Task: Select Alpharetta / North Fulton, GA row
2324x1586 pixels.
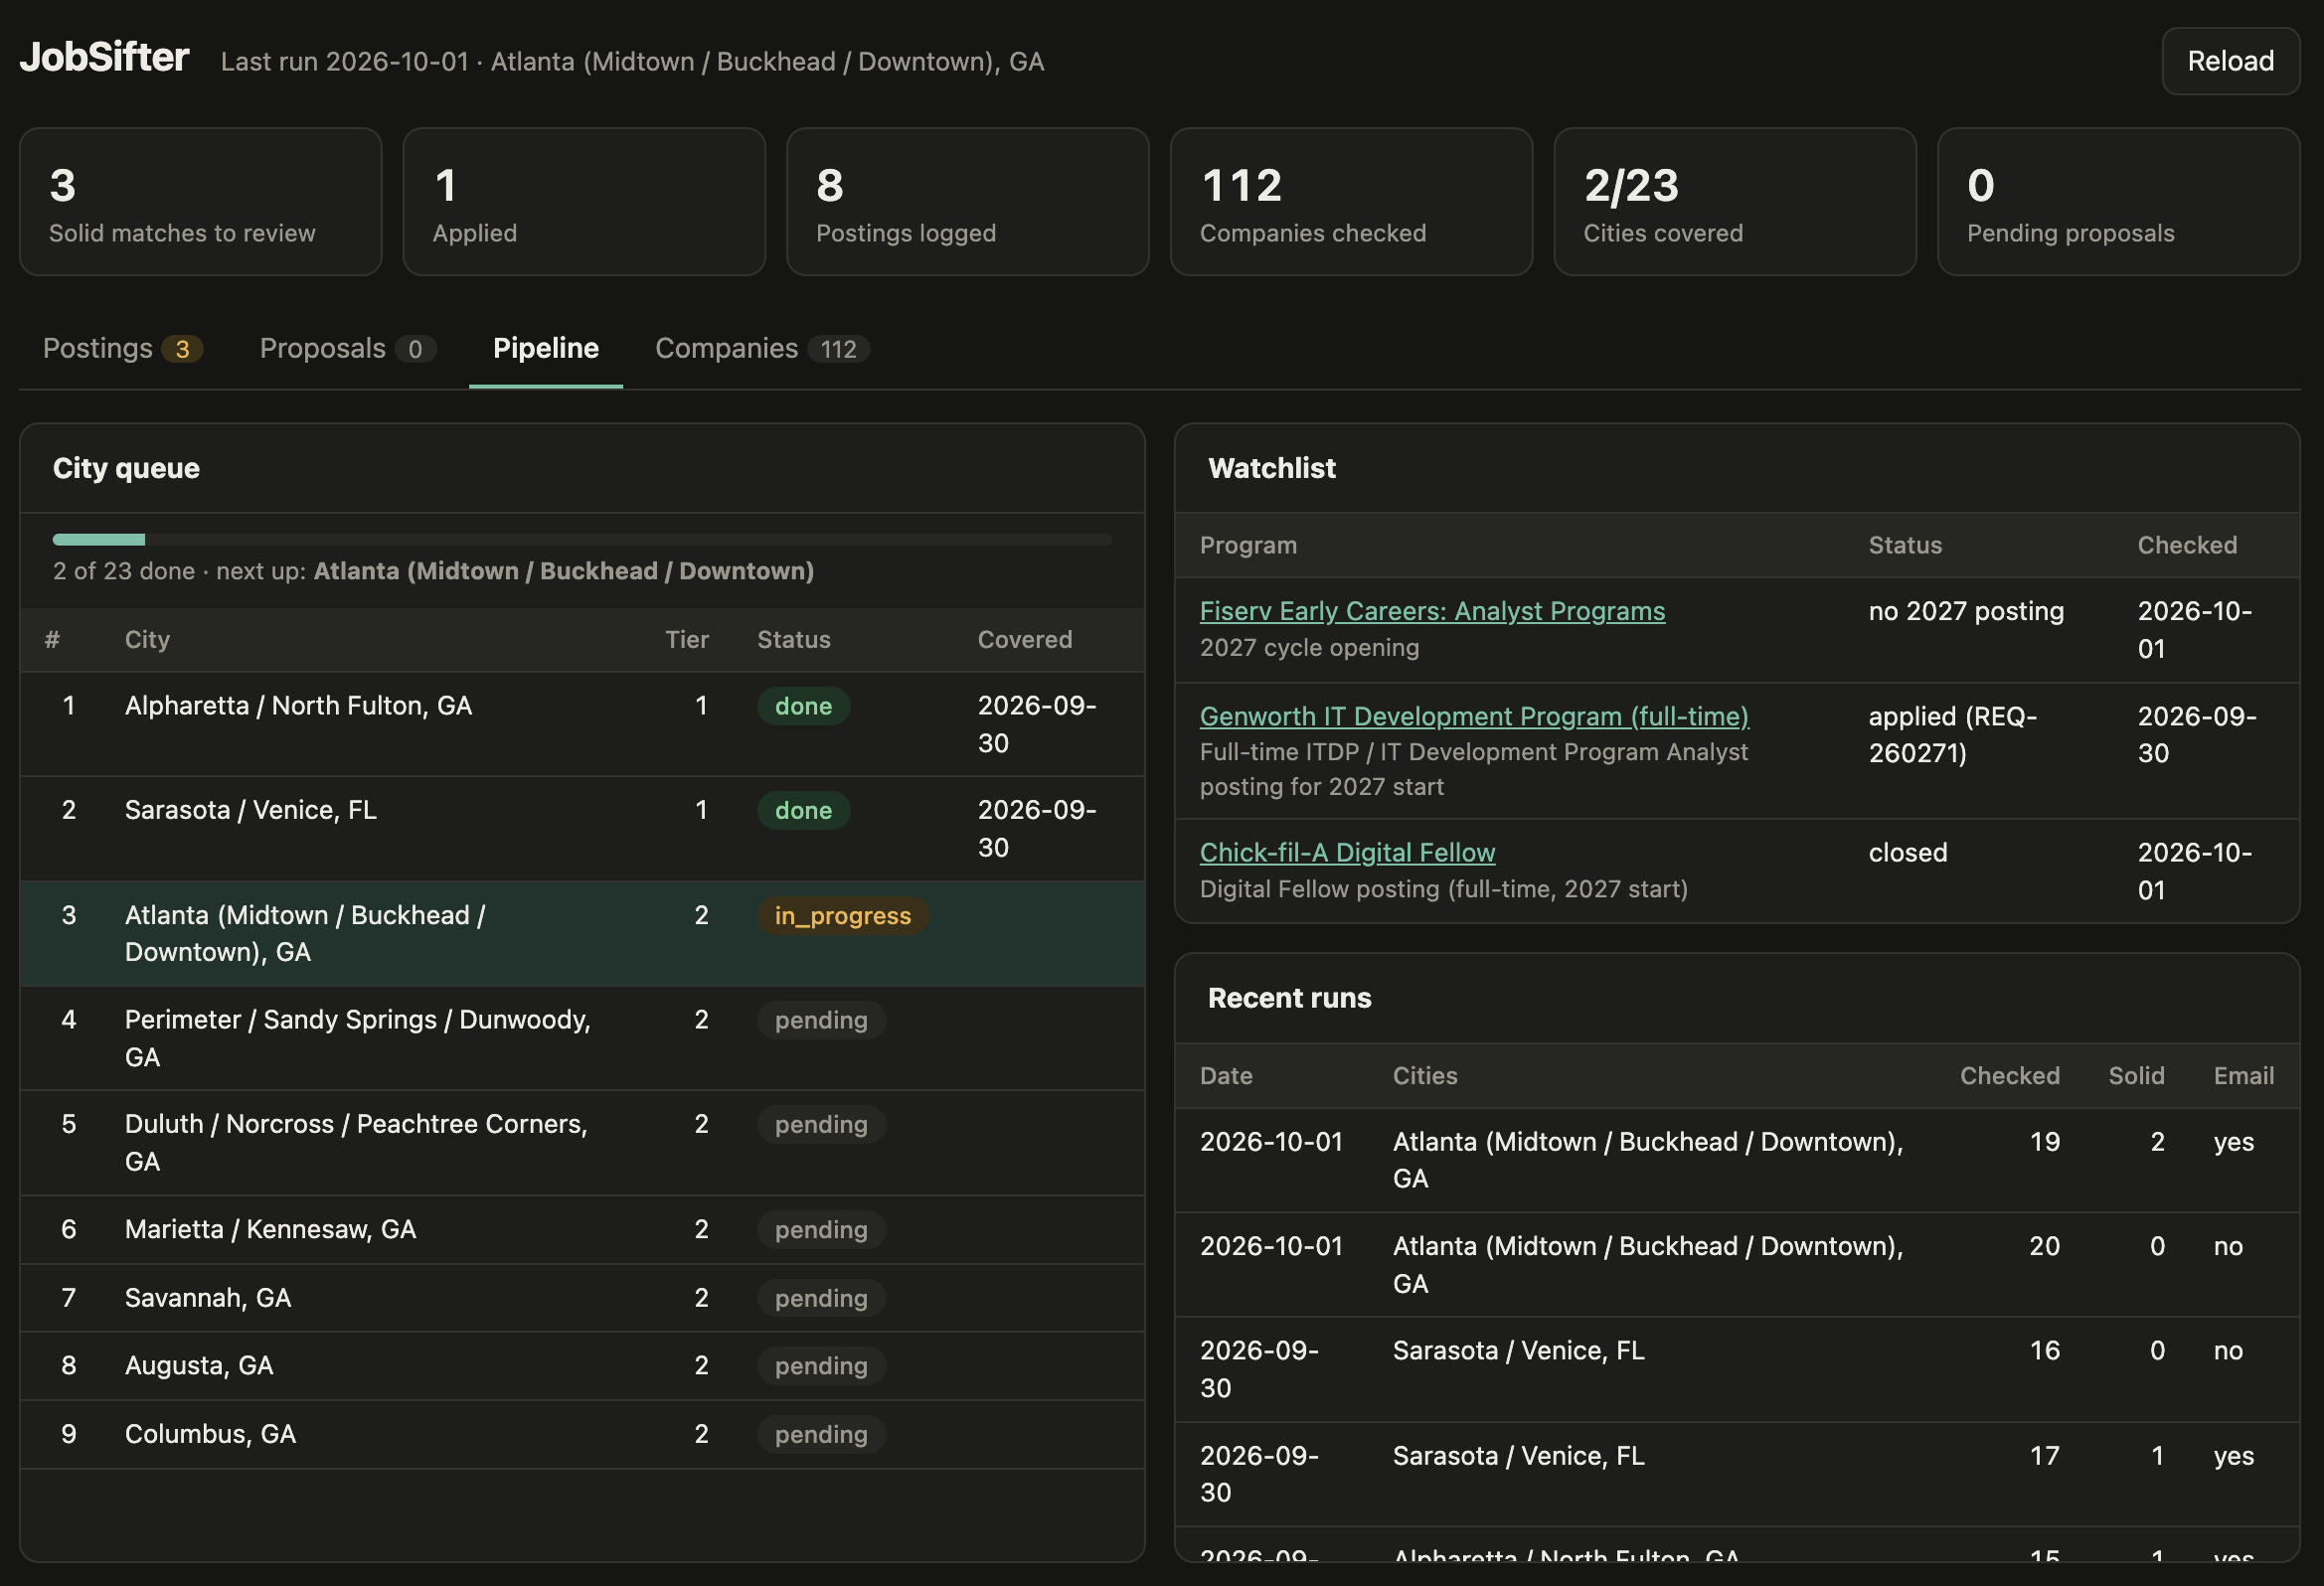Action: click(x=582, y=724)
